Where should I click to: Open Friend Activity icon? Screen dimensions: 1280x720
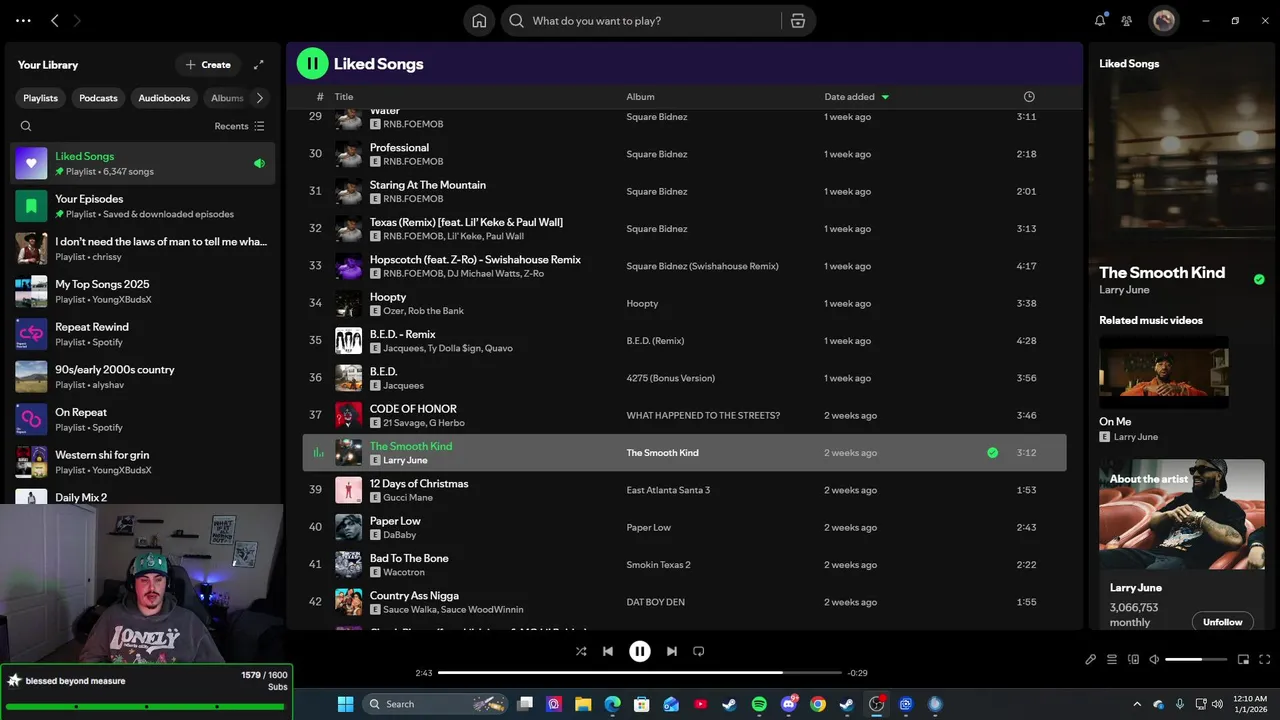pos(1127,20)
